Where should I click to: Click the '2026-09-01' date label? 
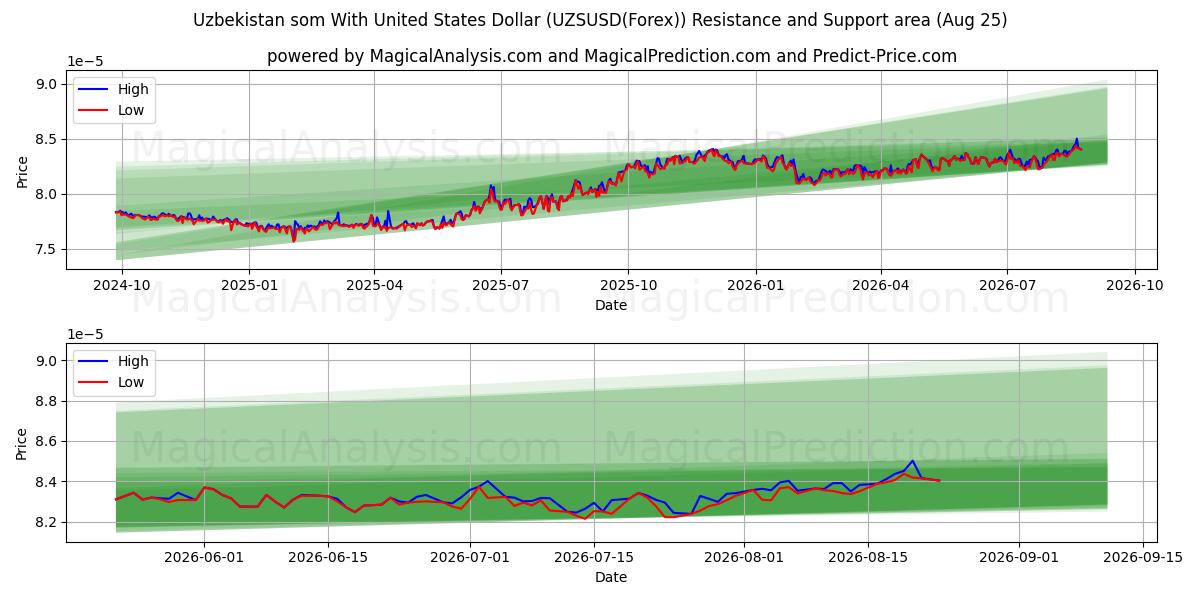click(x=1021, y=558)
